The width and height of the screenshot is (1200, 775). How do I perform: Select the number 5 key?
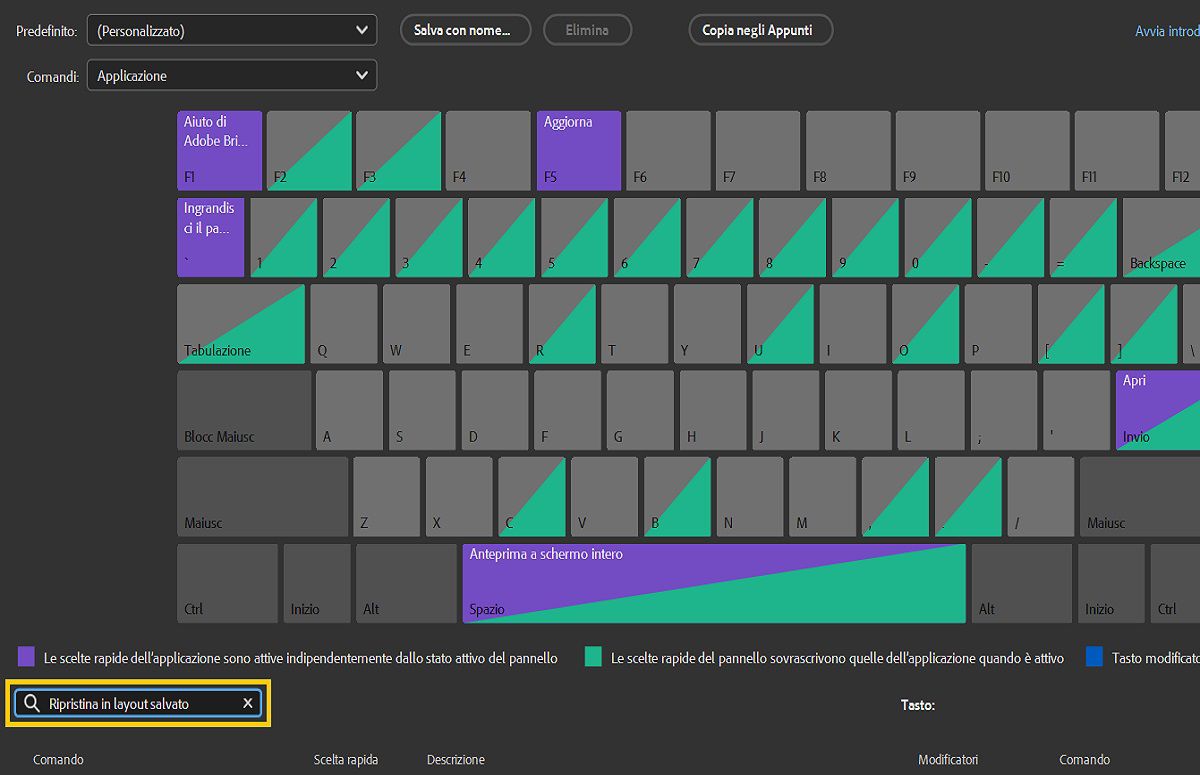coord(575,237)
